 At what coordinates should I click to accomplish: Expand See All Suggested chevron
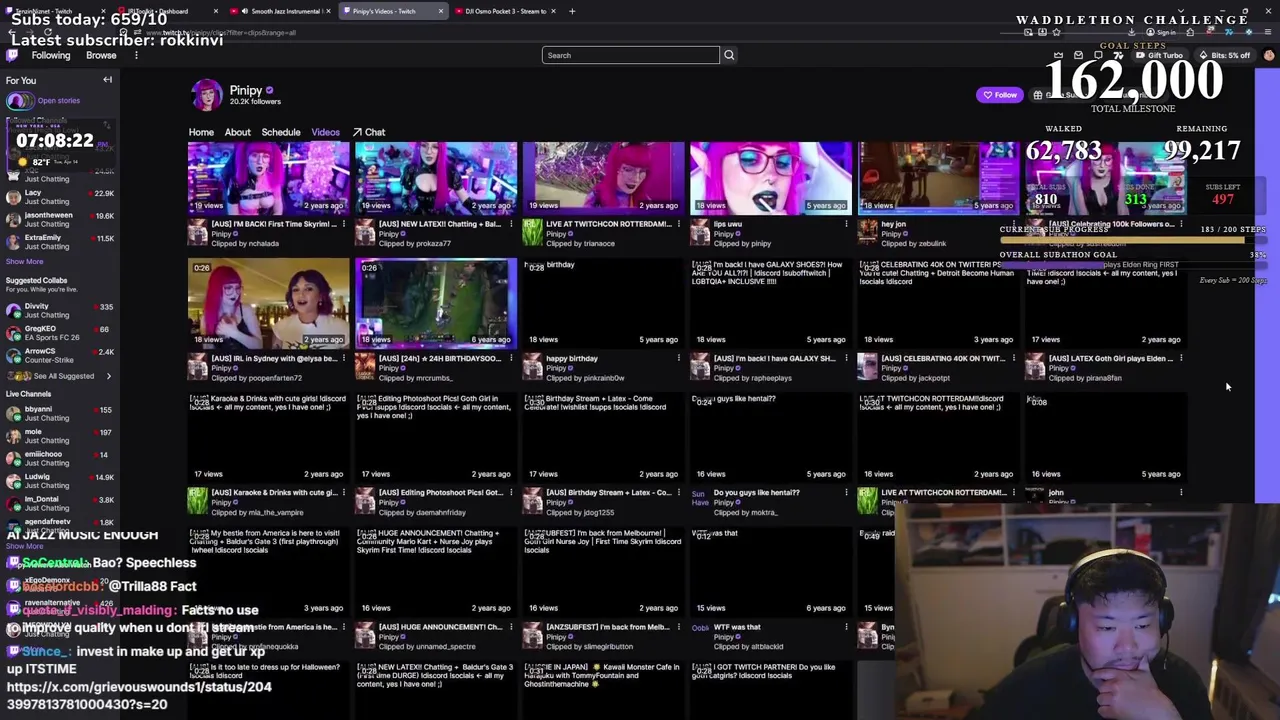108,376
